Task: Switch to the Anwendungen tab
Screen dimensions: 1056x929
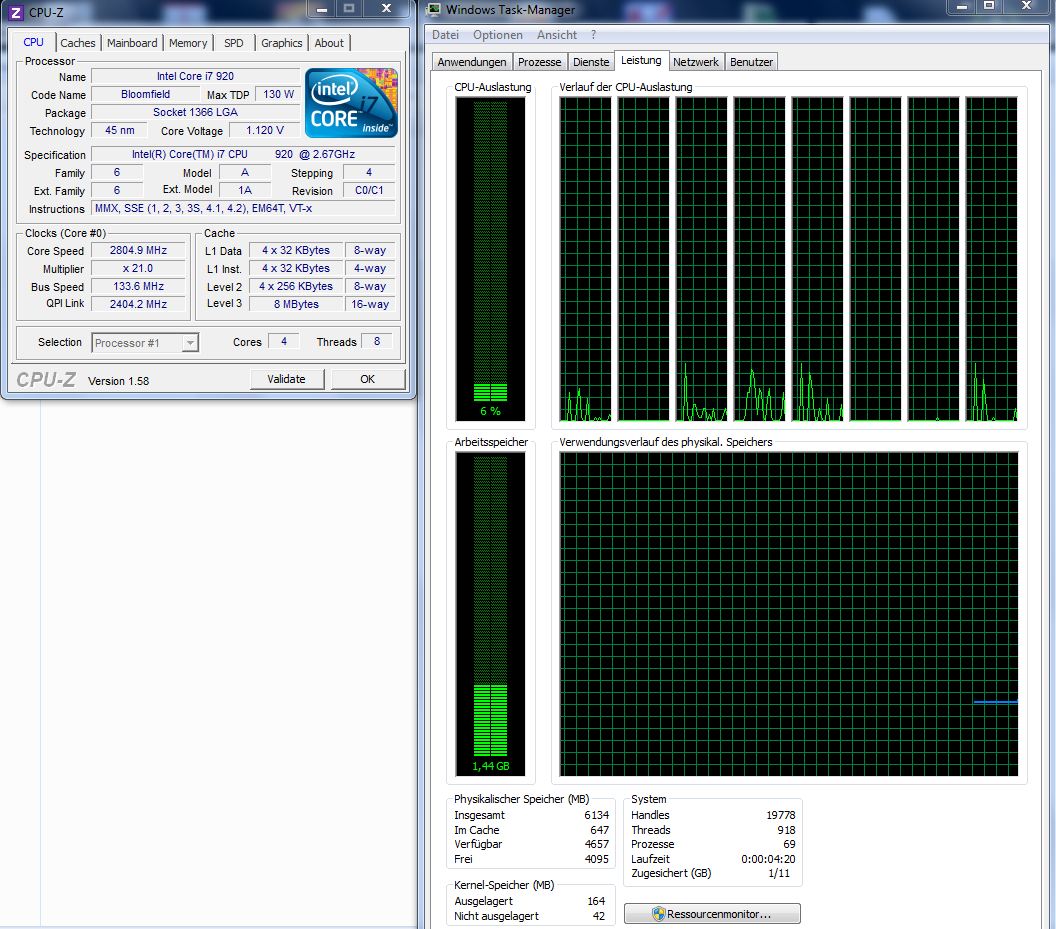Action: [471, 62]
